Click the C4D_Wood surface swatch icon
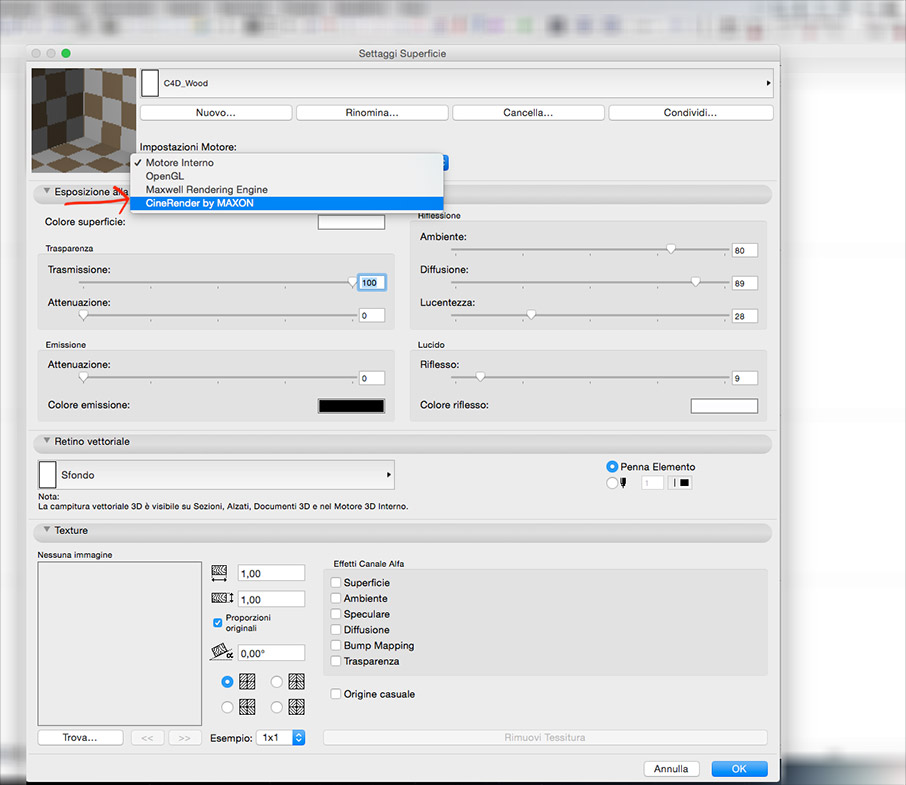 [x=150, y=83]
